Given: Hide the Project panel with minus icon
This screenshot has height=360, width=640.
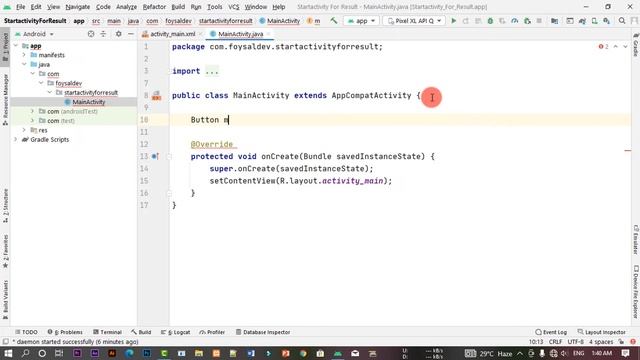Looking at the screenshot, I should [x=131, y=34].
